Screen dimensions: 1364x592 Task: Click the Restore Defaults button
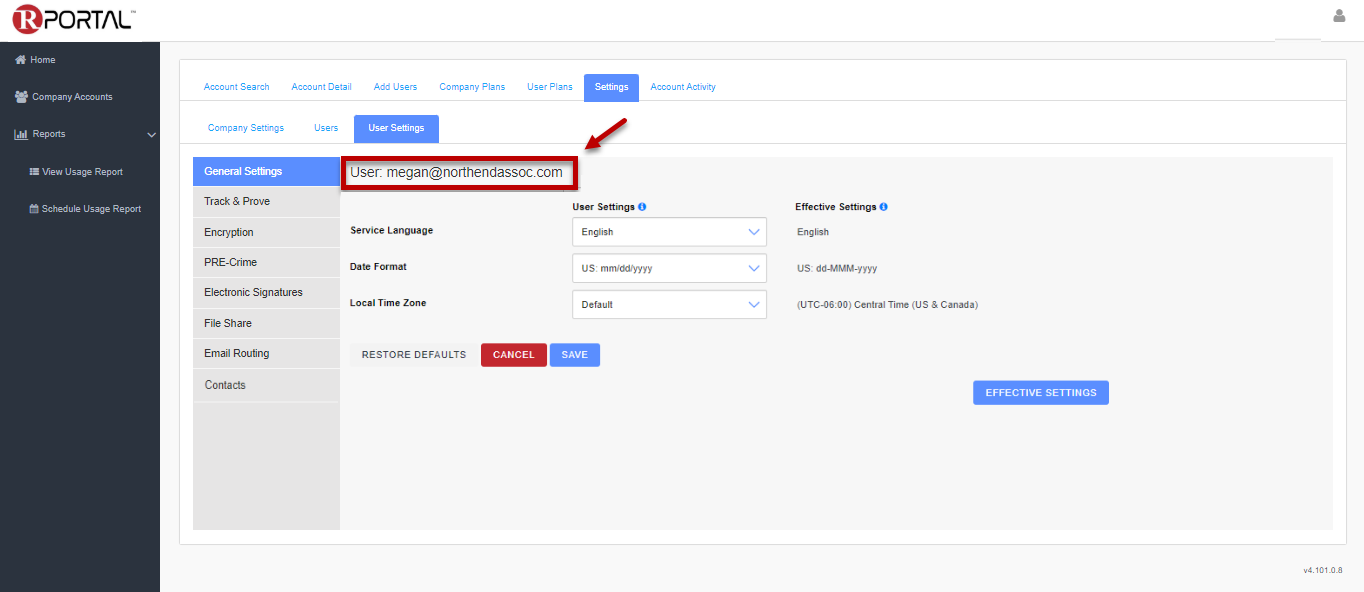(x=414, y=355)
